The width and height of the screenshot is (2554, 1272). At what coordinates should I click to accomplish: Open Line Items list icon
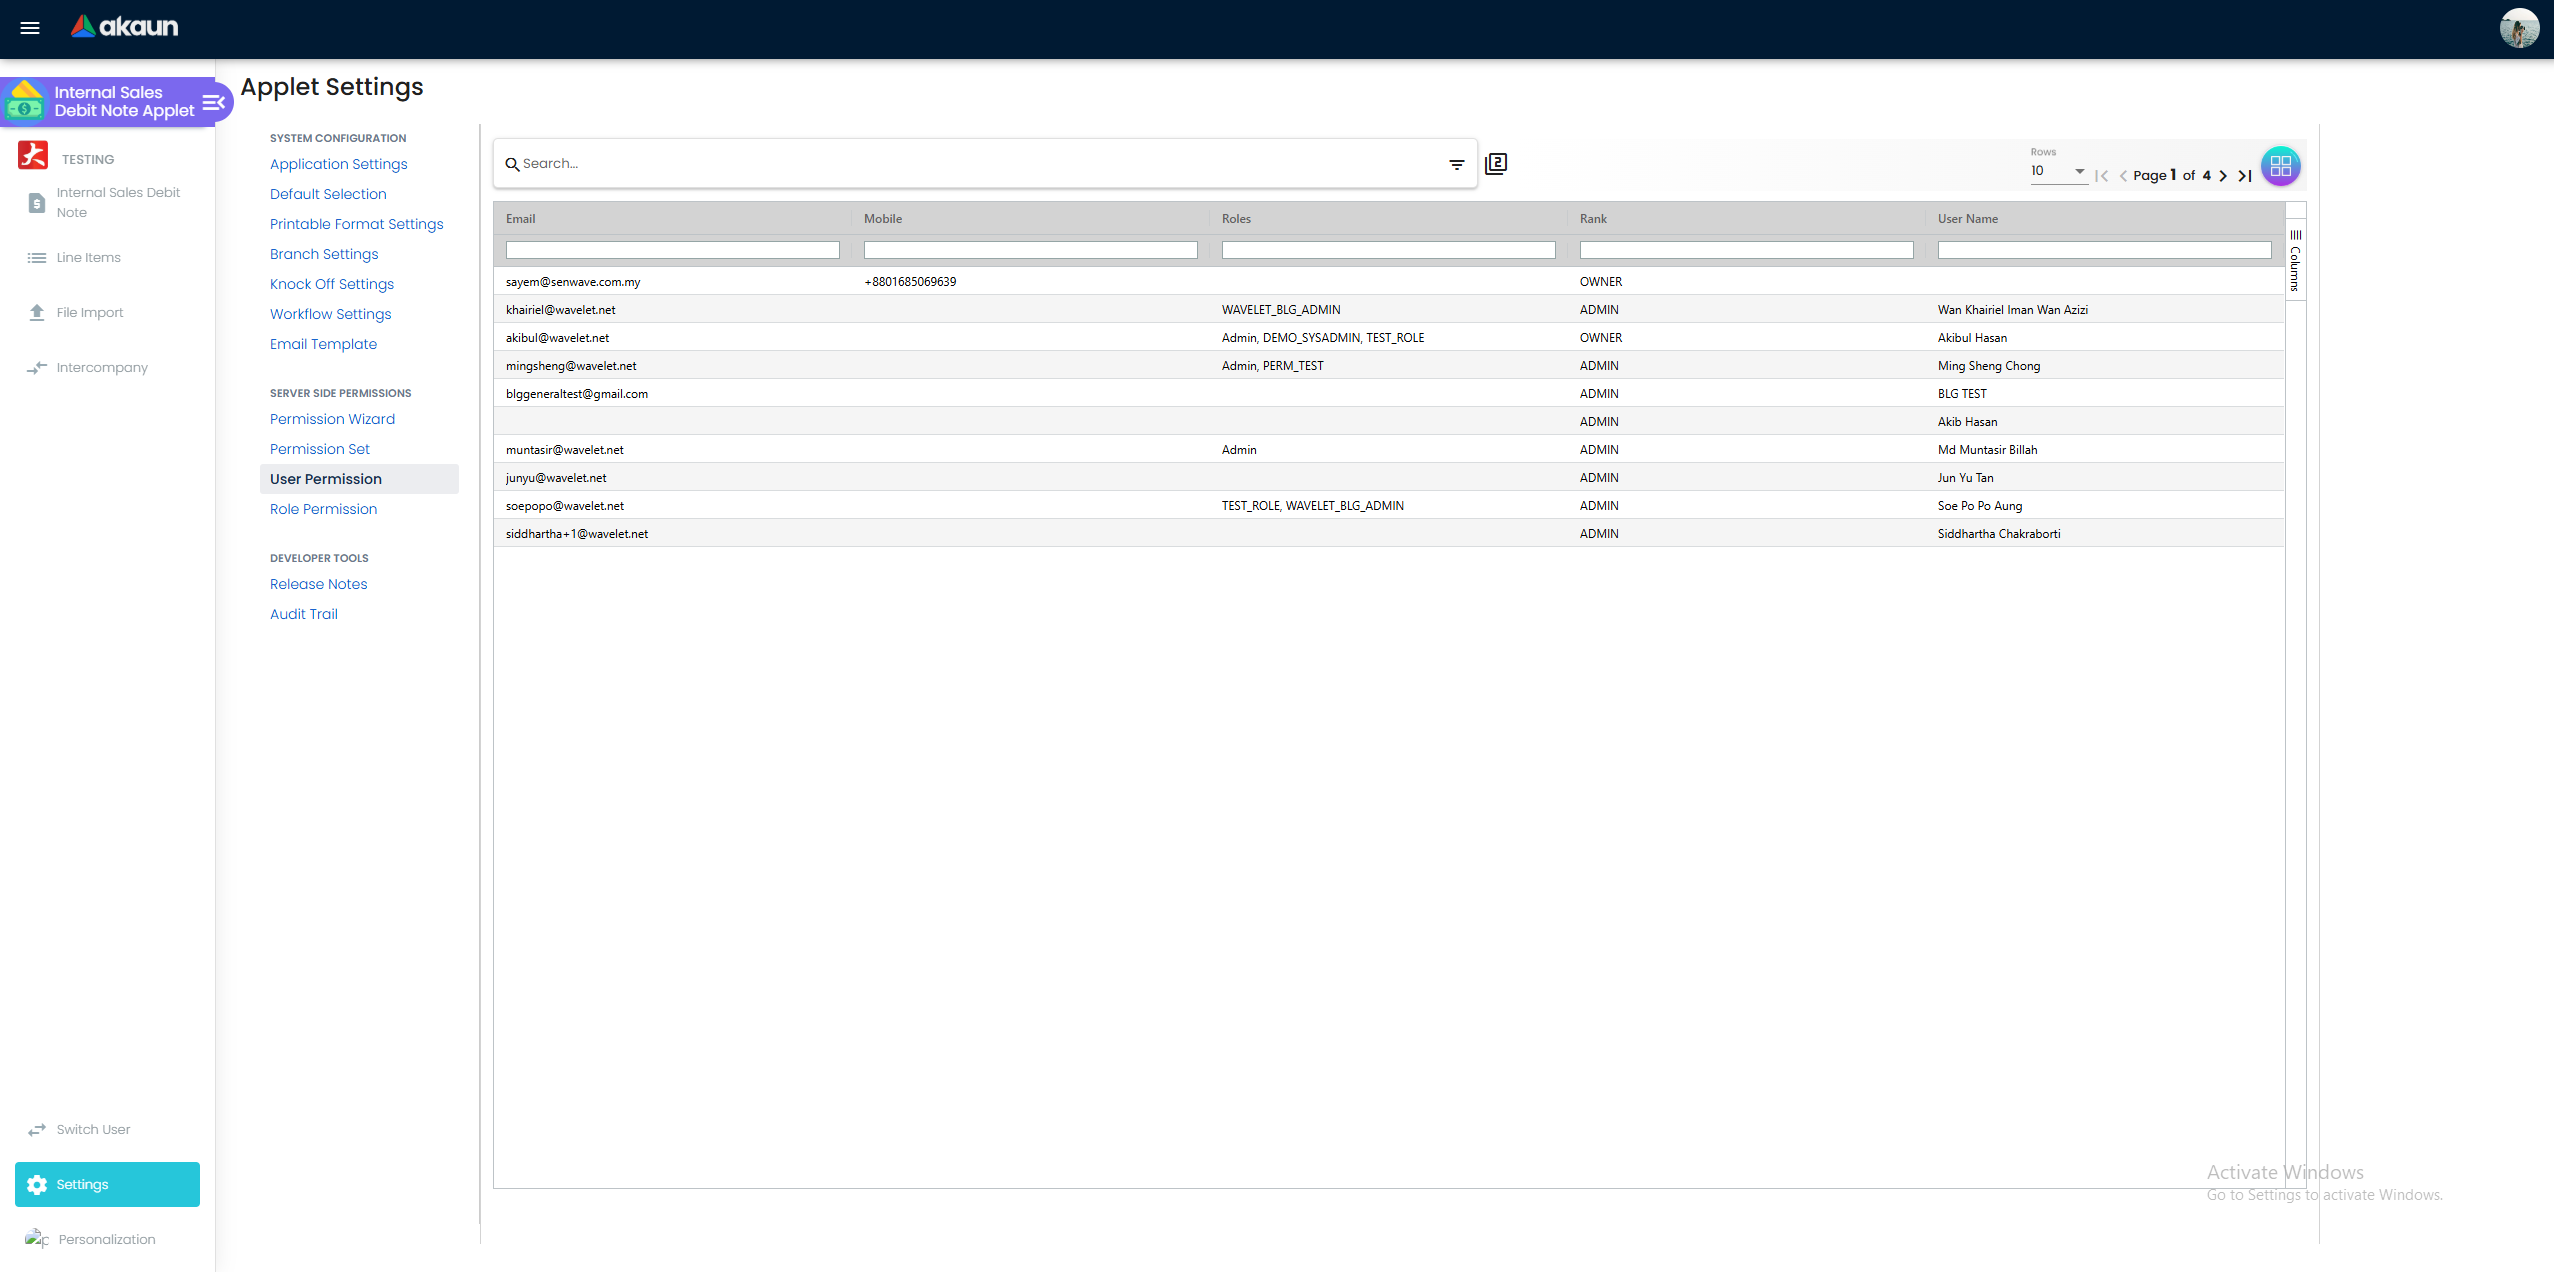(x=37, y=258)
